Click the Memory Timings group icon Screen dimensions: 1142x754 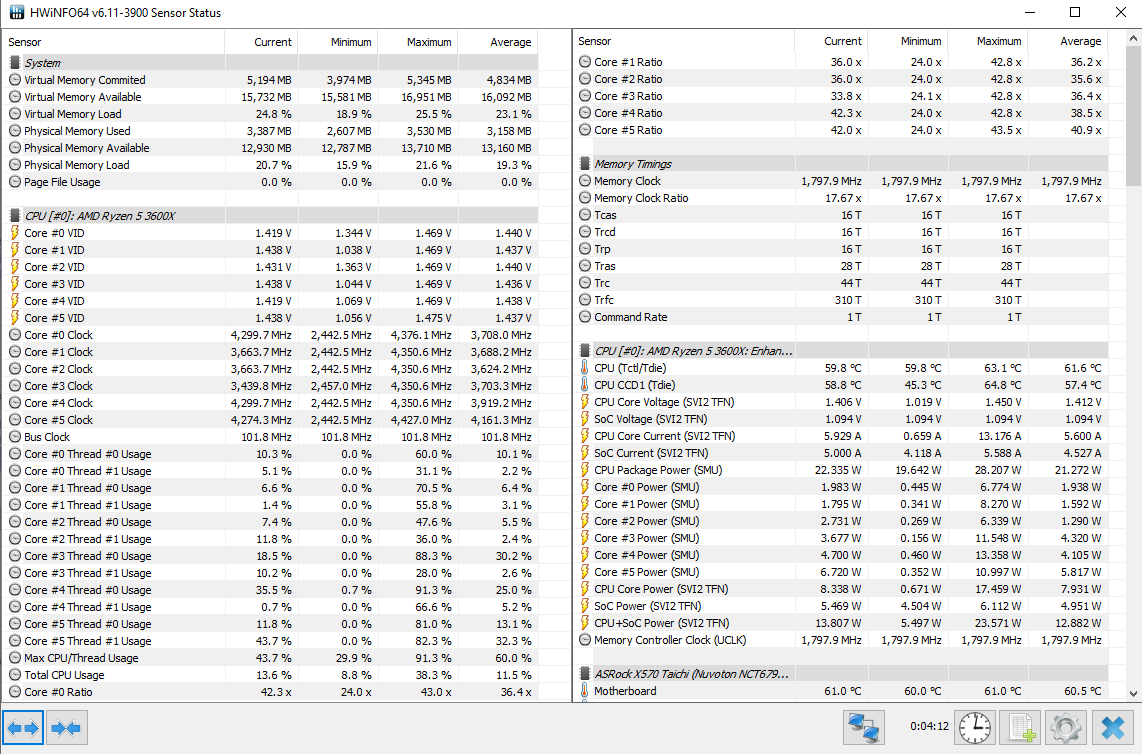tap(585, 164)
